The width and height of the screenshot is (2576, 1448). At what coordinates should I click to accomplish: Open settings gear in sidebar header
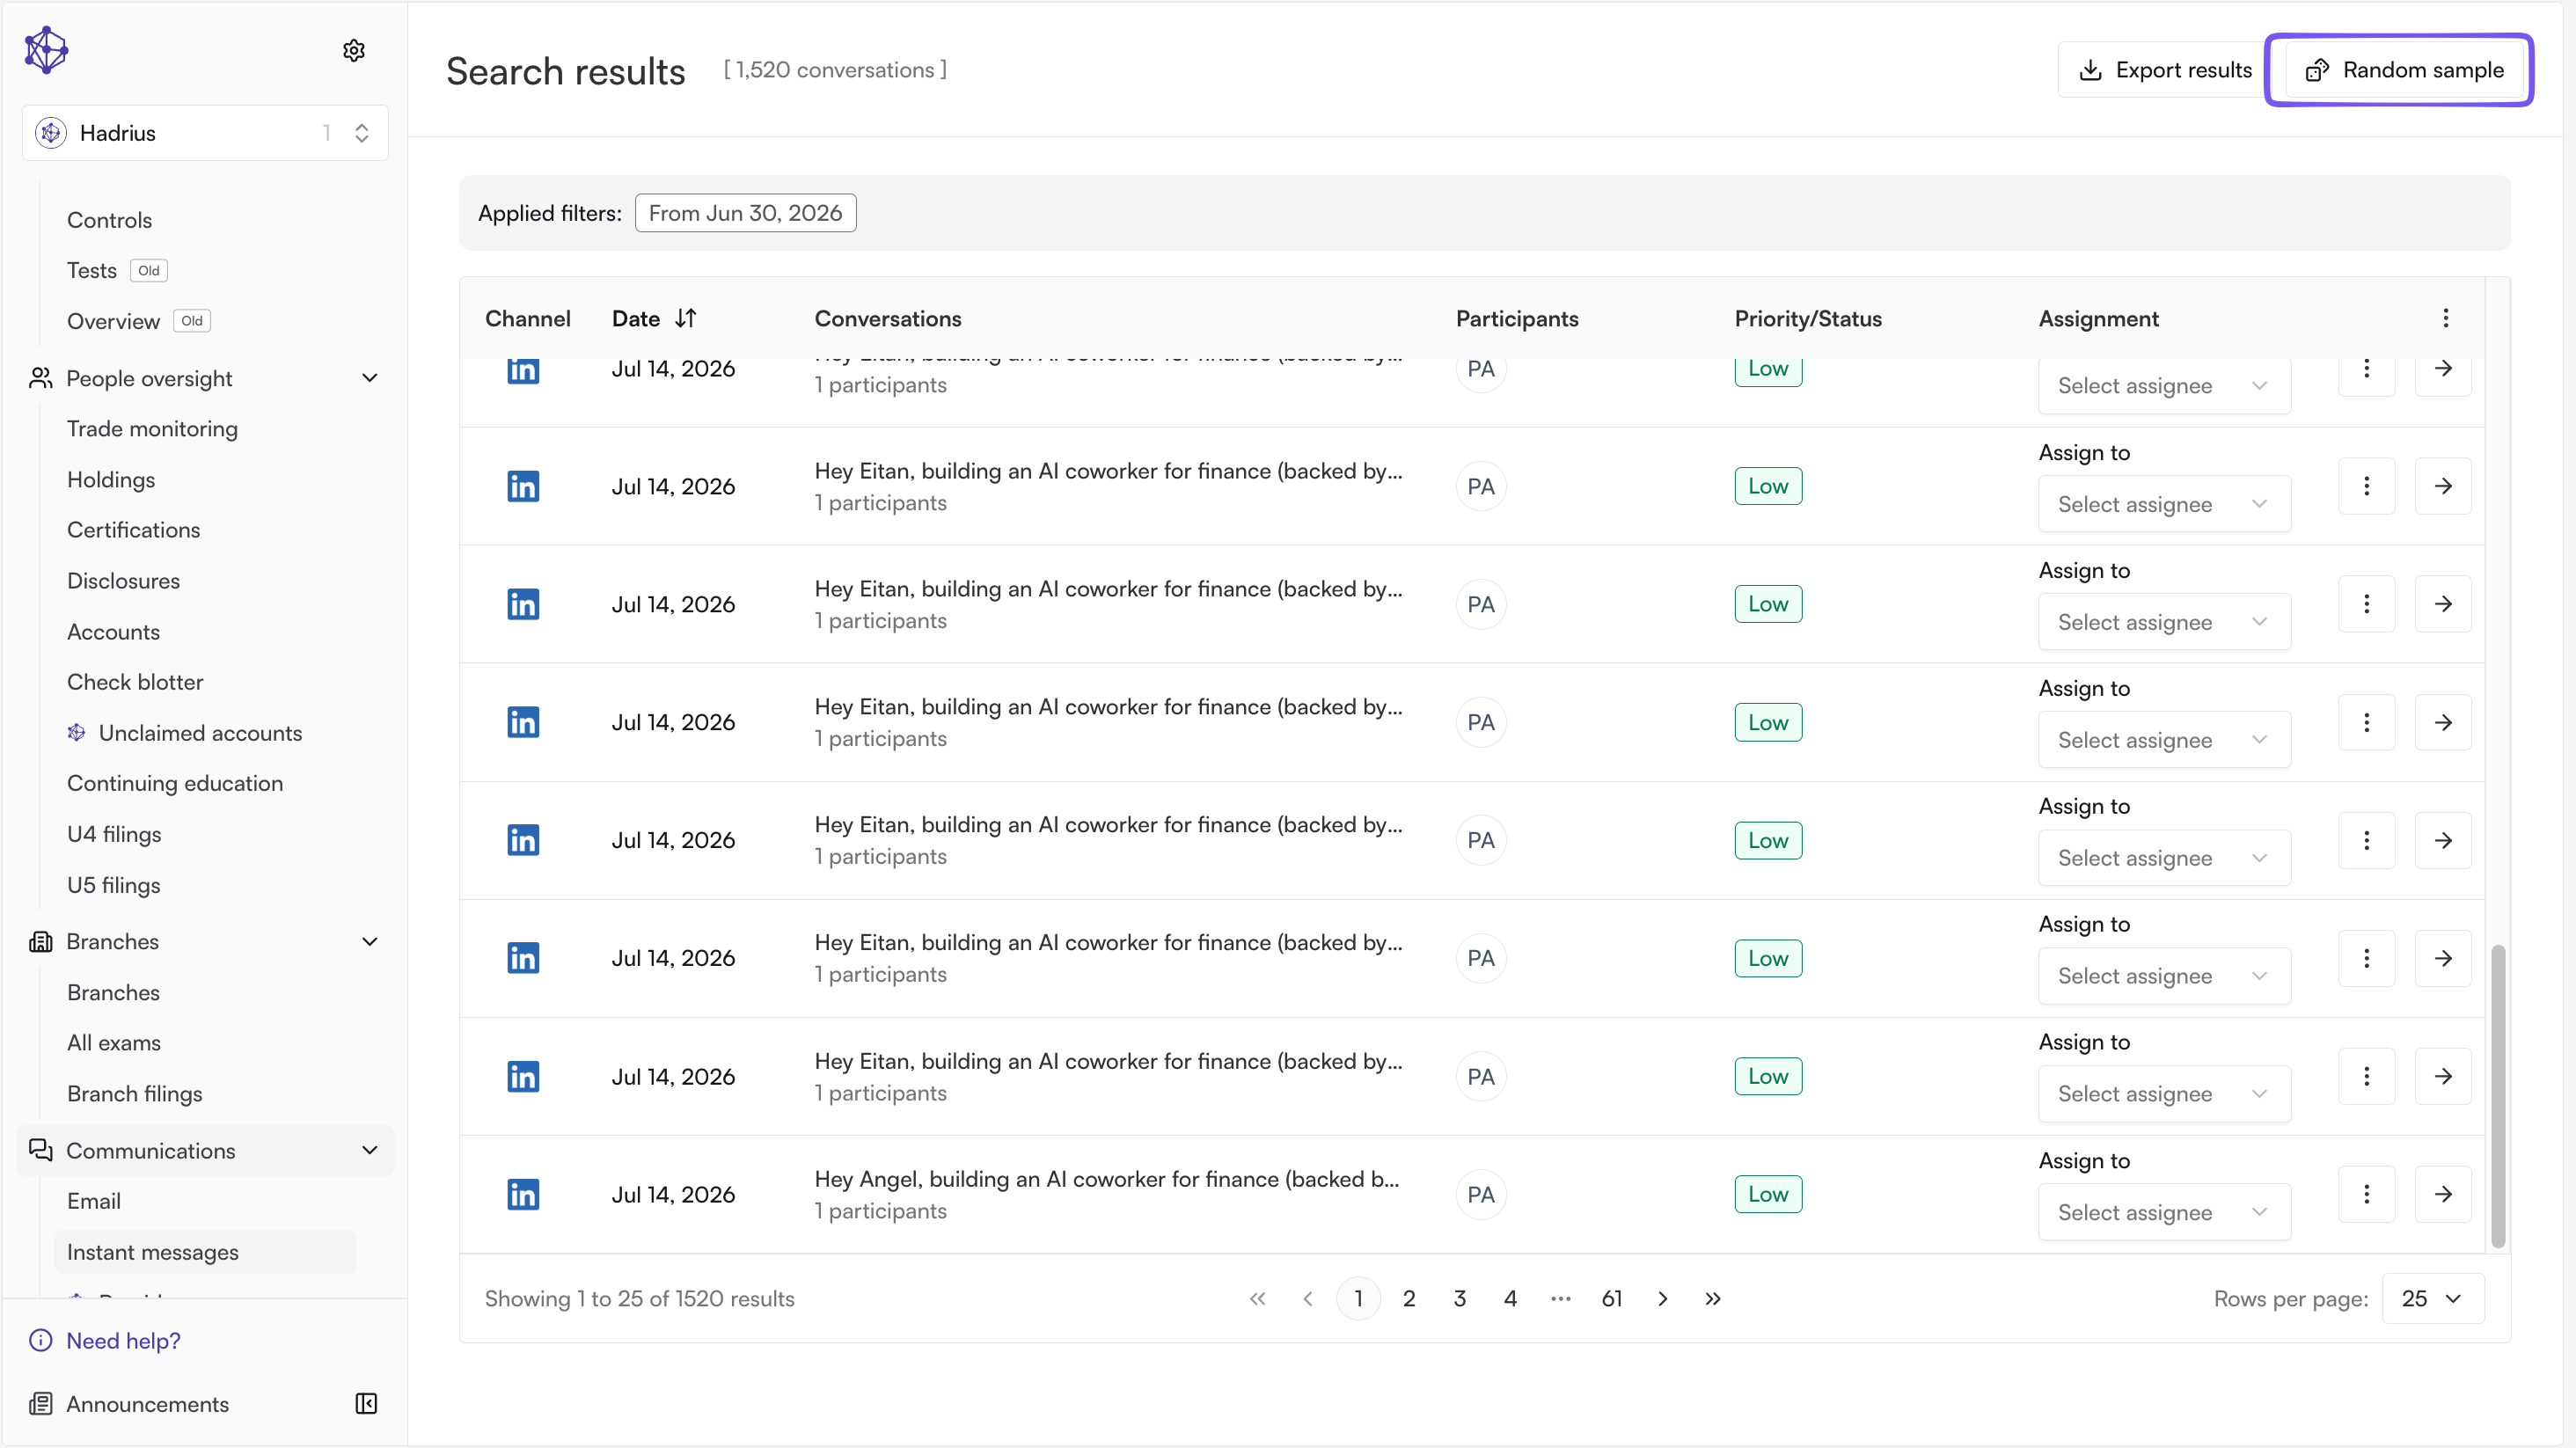[x=354, y=50]
